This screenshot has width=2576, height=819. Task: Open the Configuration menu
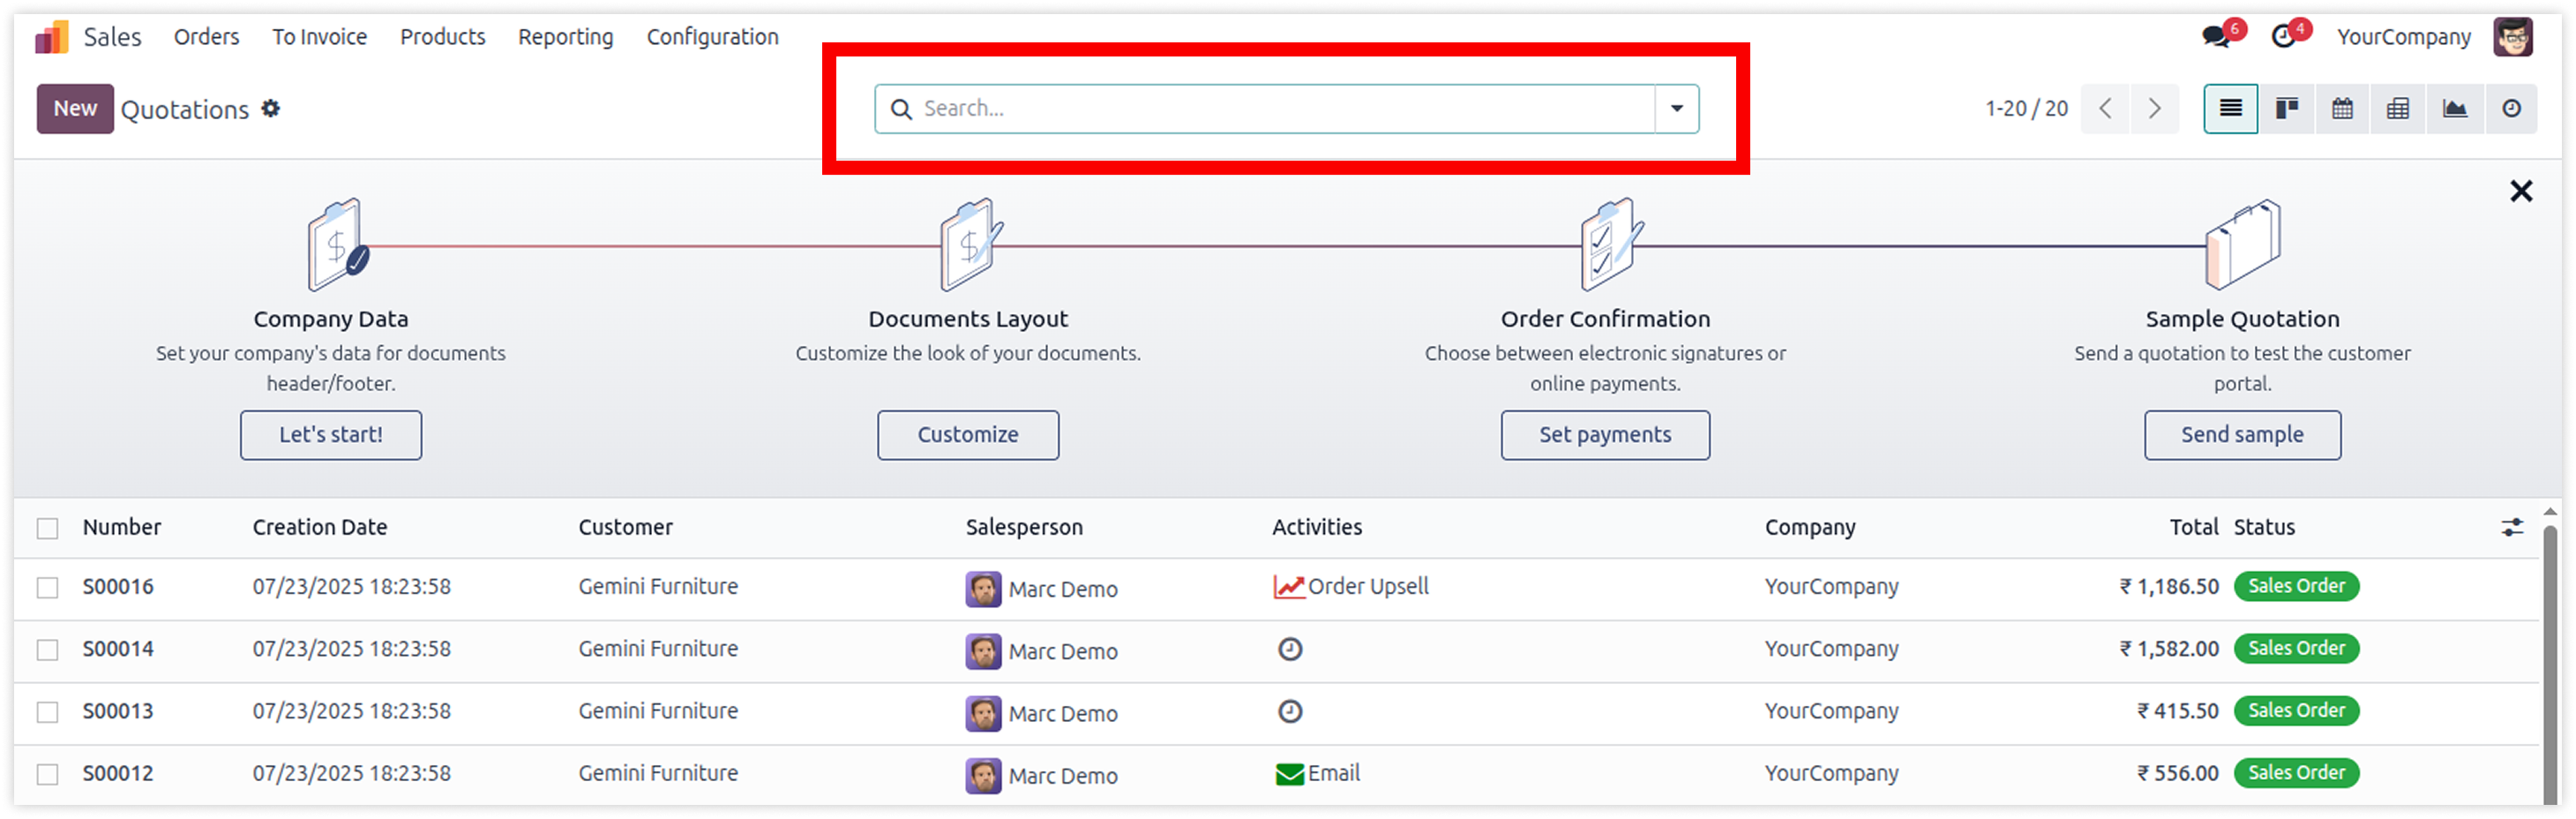pyautogui.click(x=712, y=37)
